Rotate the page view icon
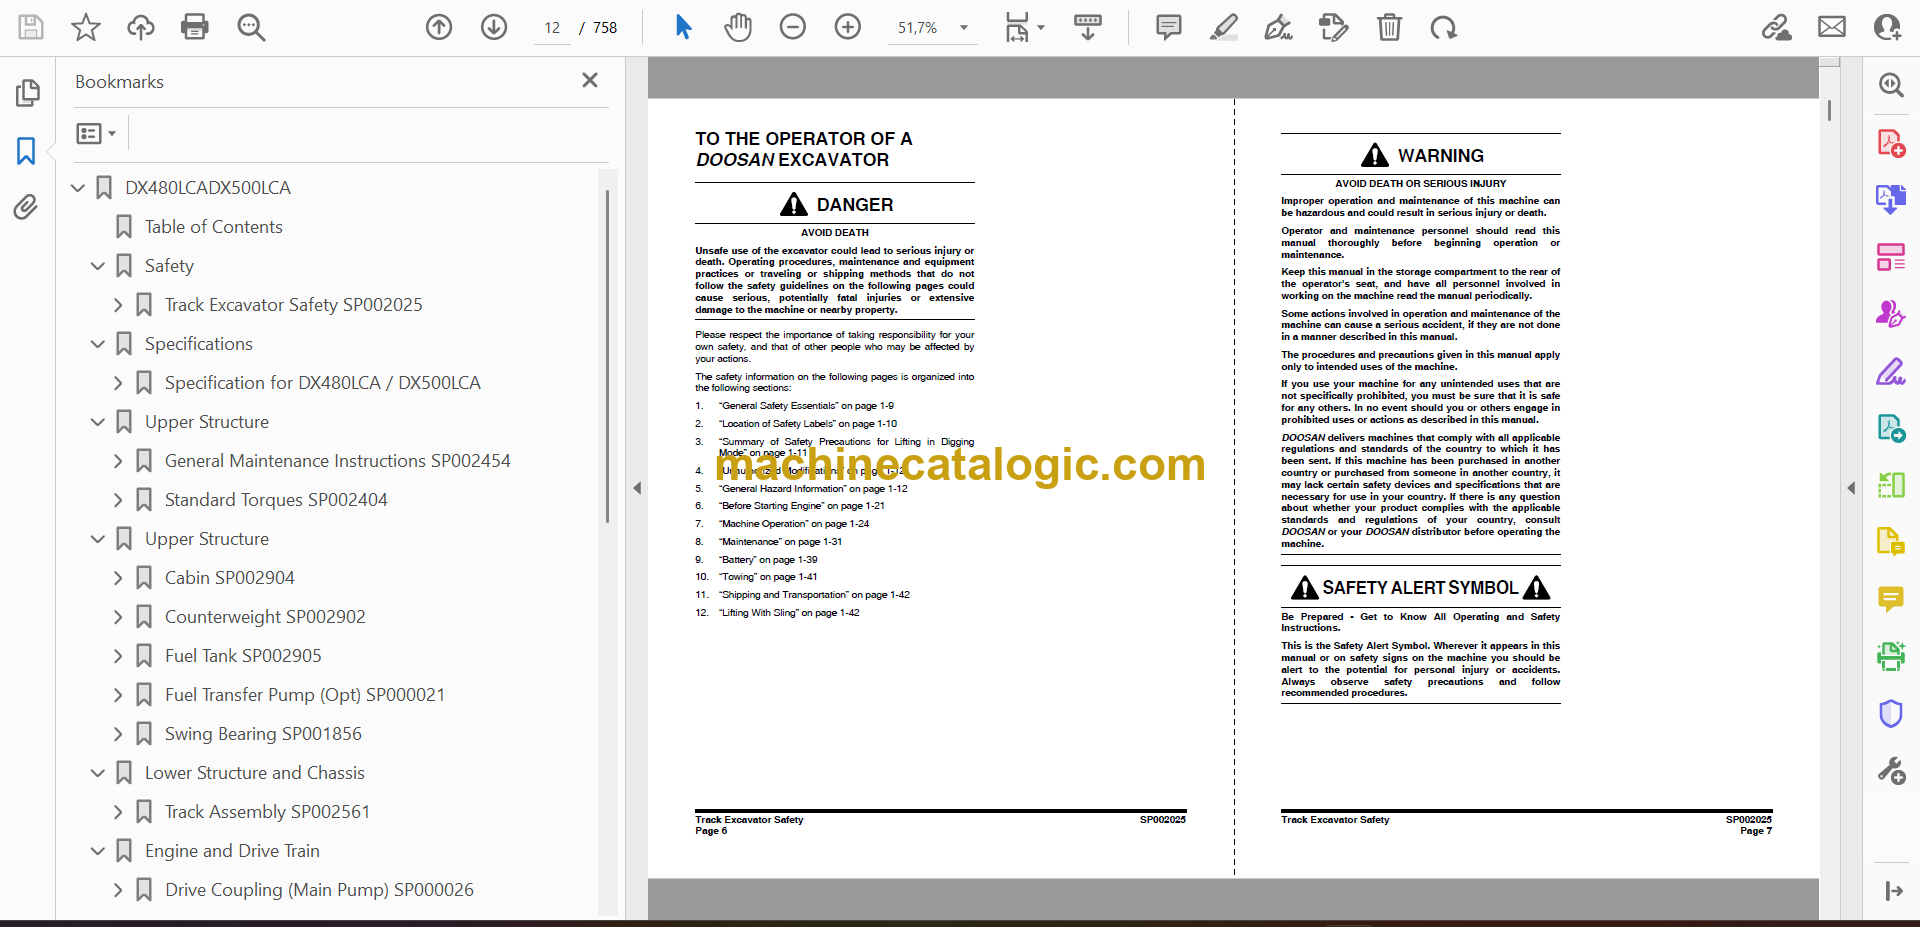This screenshot has height=927, width=1920. click(1443, 27)
